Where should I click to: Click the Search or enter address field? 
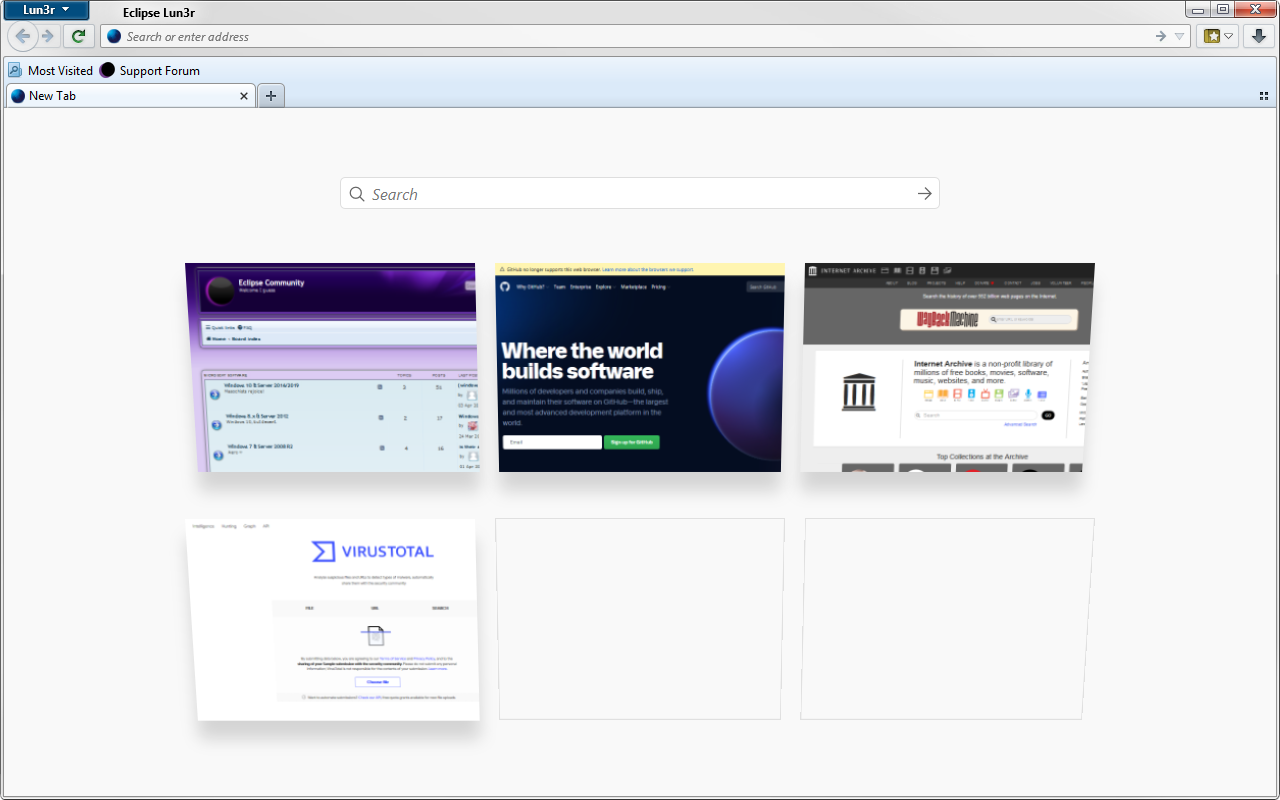coord(630,37)
